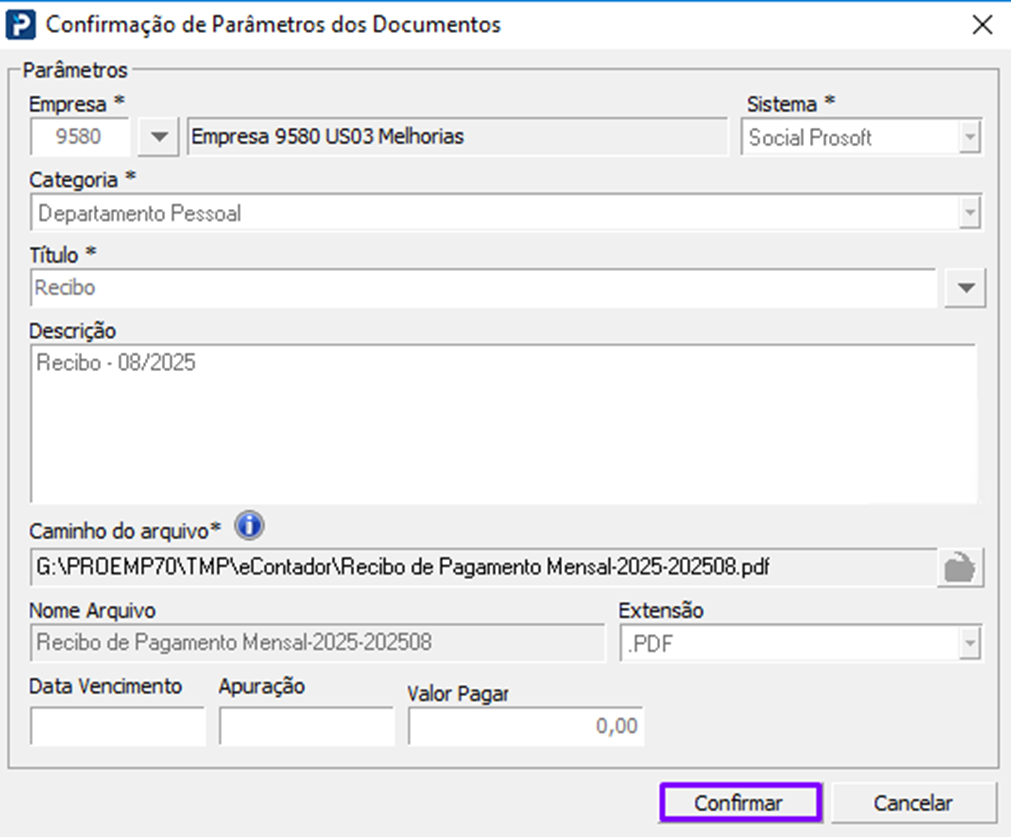This screenshot has width=1011, height=837.
Task: Click the Data Vencimento label
Action: click(105, 686)
